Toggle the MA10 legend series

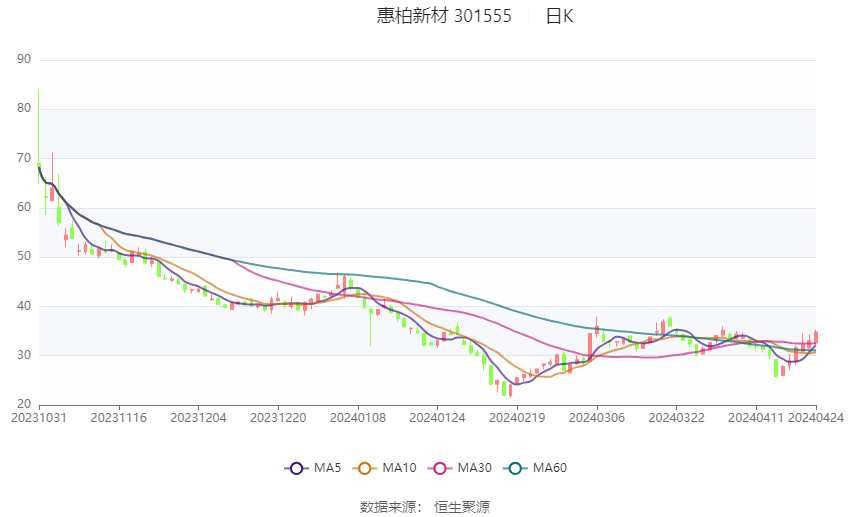tap(384, 468)
